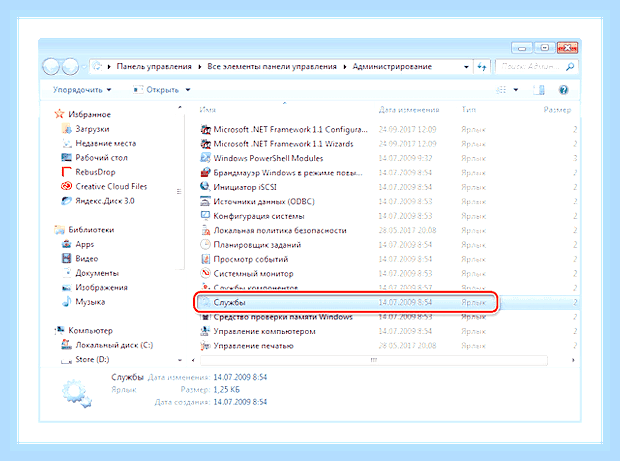620x461 pixels.
Task: Open the recent pages arrow beside navigation buttons
Action: [85, 67]
